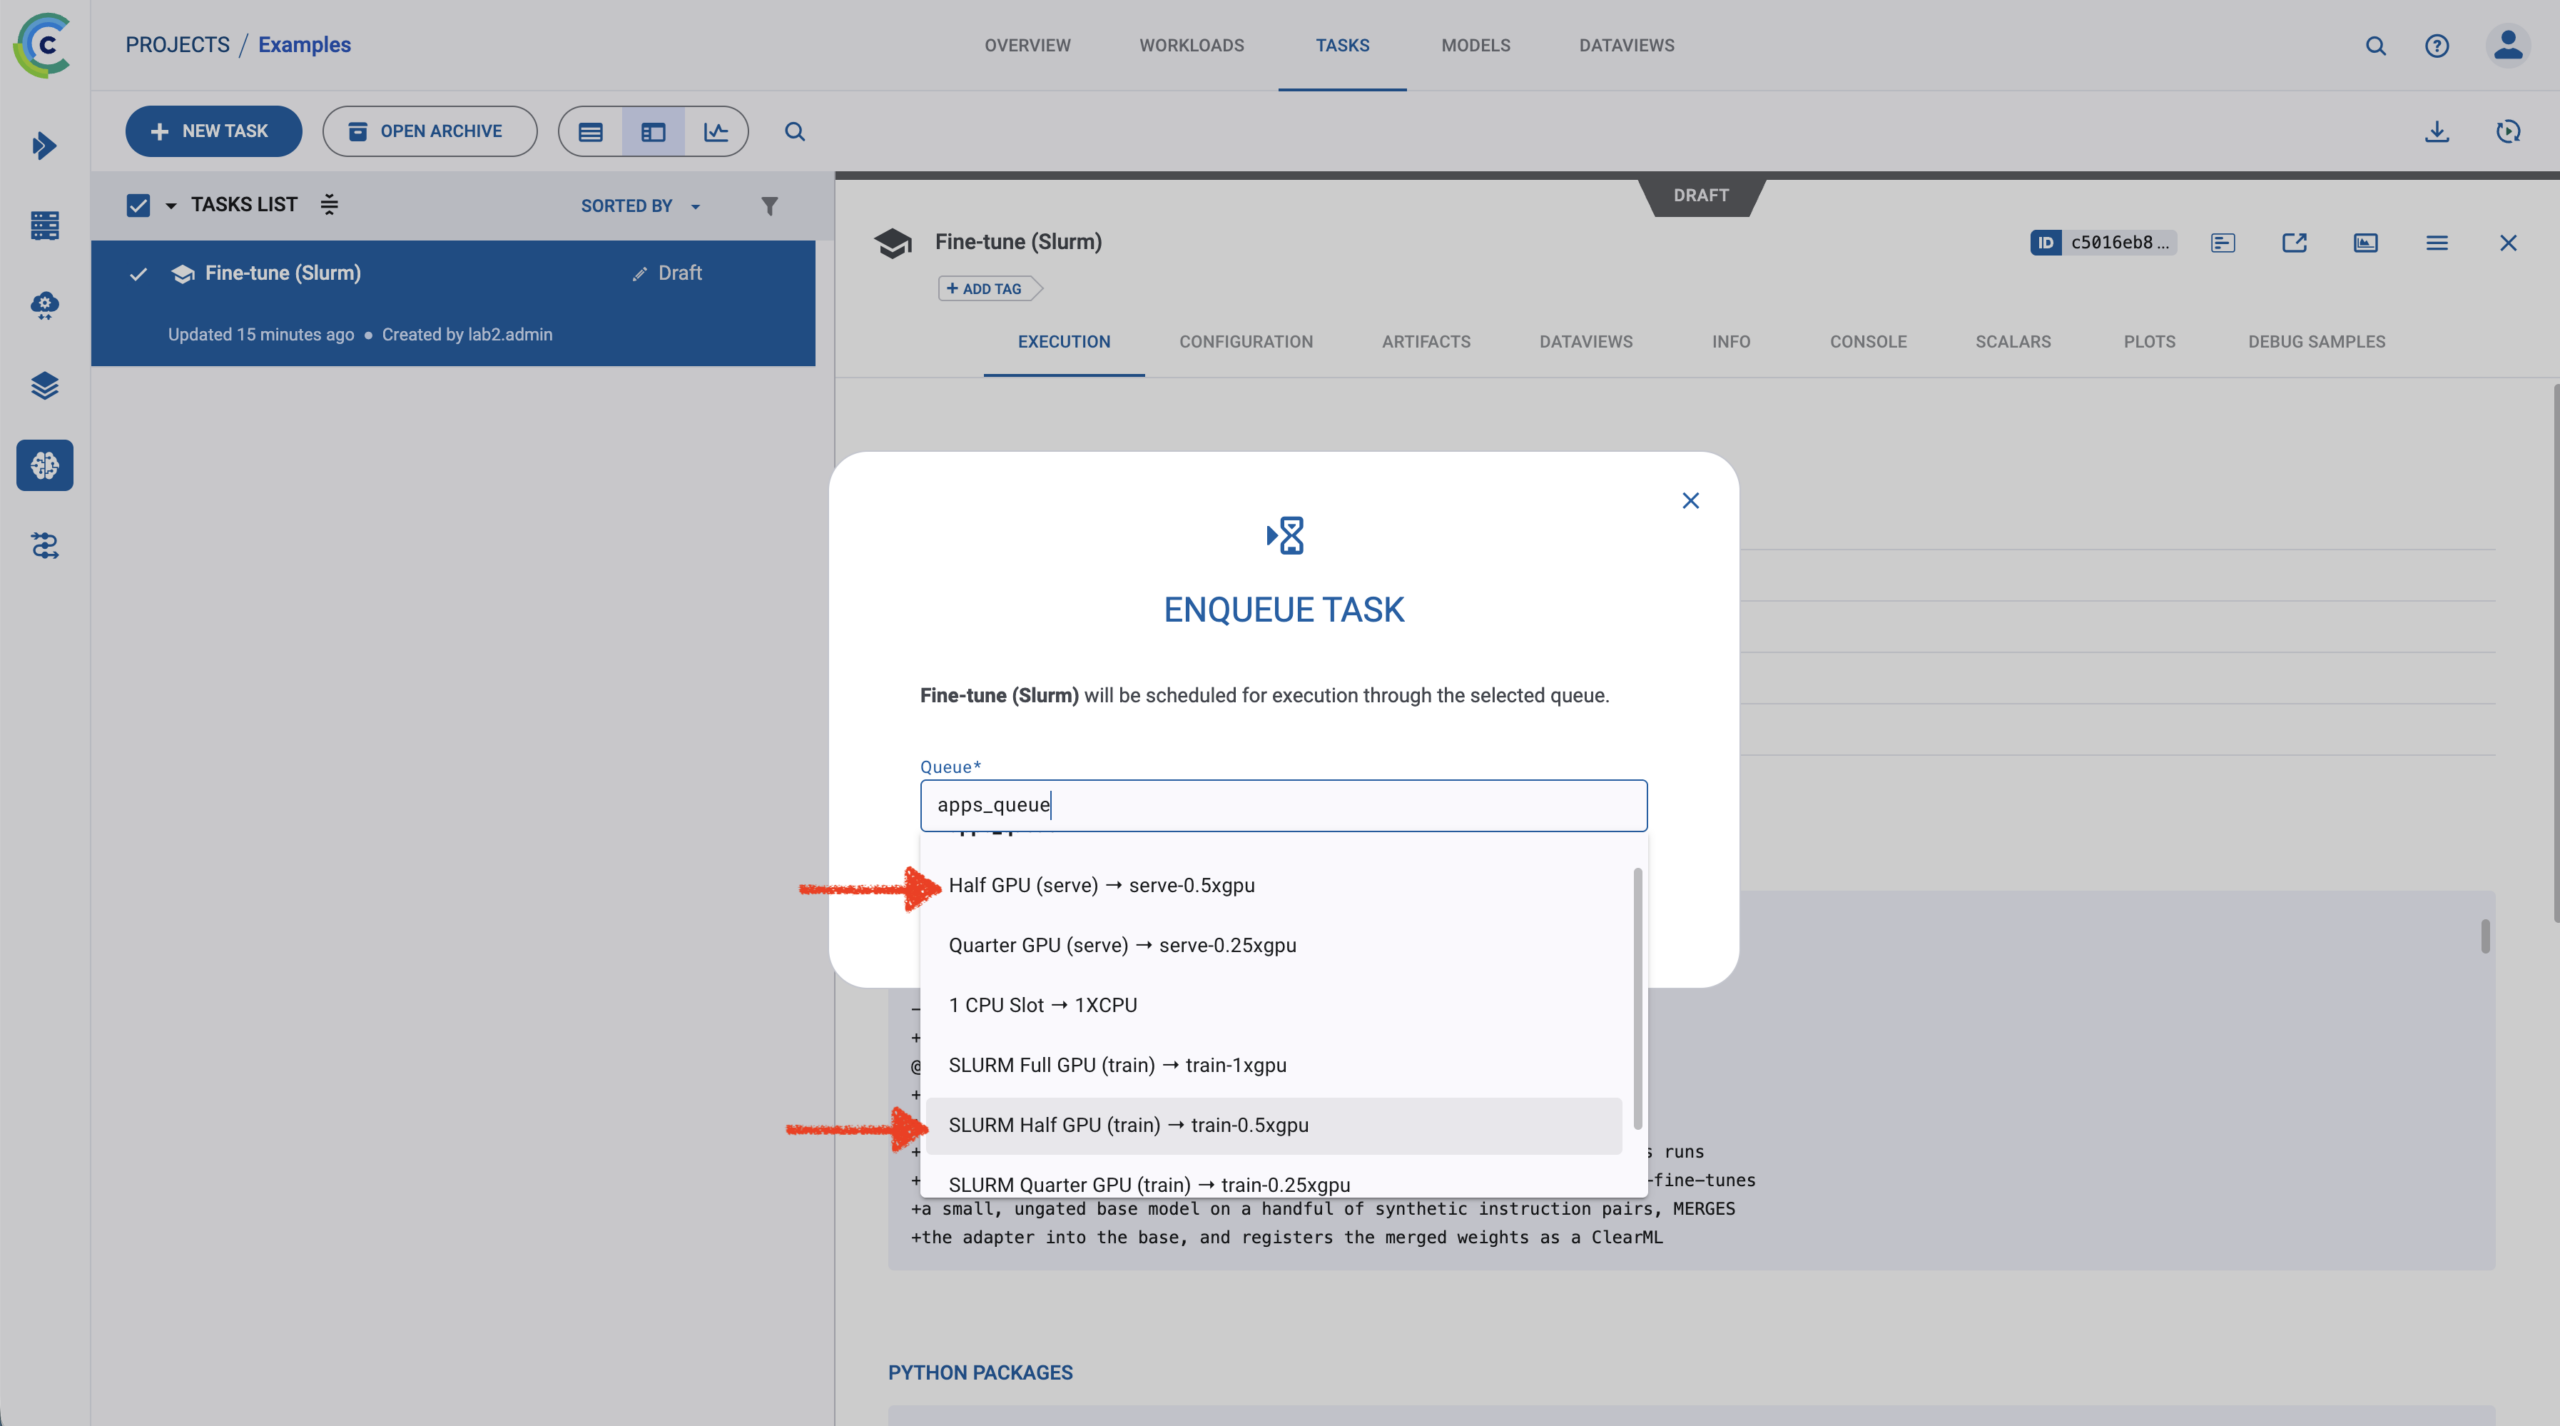Close the Enqueue Task dialog
The width and height of the screenshot is (2560, 1426).
click(1691, 501)
